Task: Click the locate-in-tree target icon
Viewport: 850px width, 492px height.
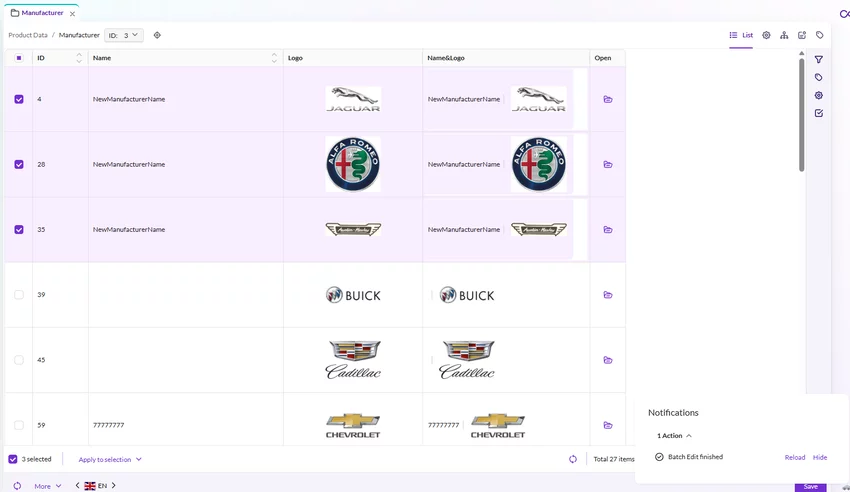Action: pyautogui.click(x=157, y=35)
